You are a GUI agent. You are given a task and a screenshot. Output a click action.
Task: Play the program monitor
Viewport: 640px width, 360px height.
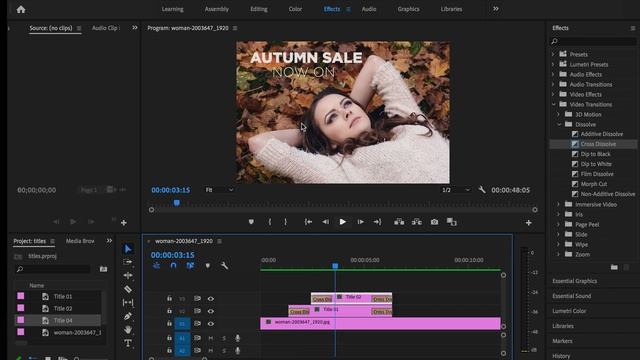tap(343, 222)
